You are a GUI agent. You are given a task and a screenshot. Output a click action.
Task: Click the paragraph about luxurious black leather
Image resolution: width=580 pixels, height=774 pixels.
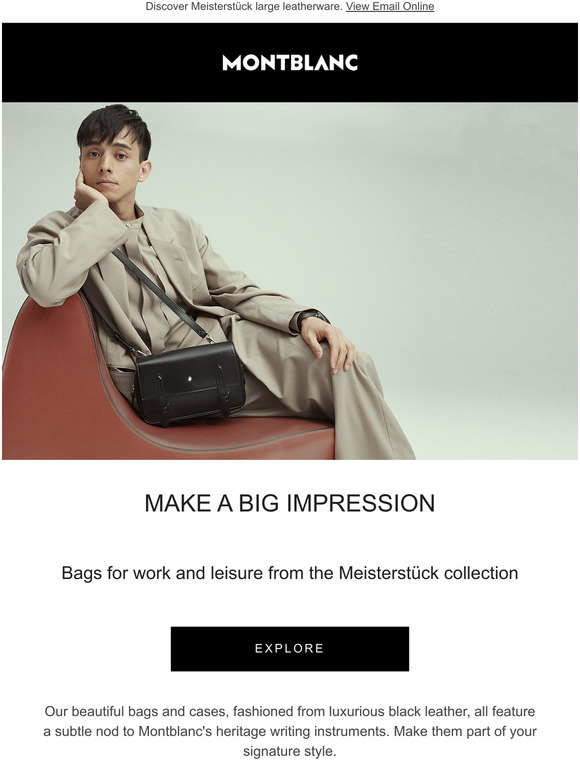pos(290,731)
